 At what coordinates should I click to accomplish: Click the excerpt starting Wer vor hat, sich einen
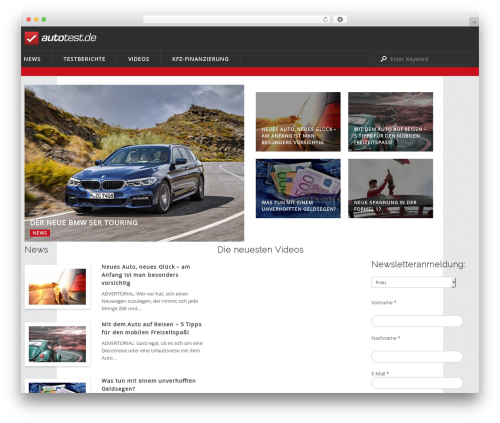[150, 301]
